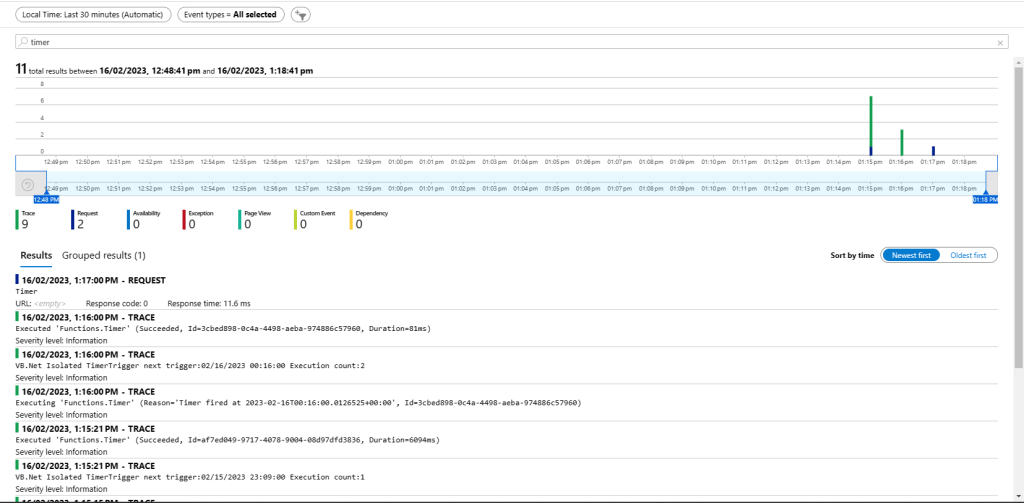Click the add filter funnel icon
Screen dimensions: 1024x503
[x=302, y=15]
